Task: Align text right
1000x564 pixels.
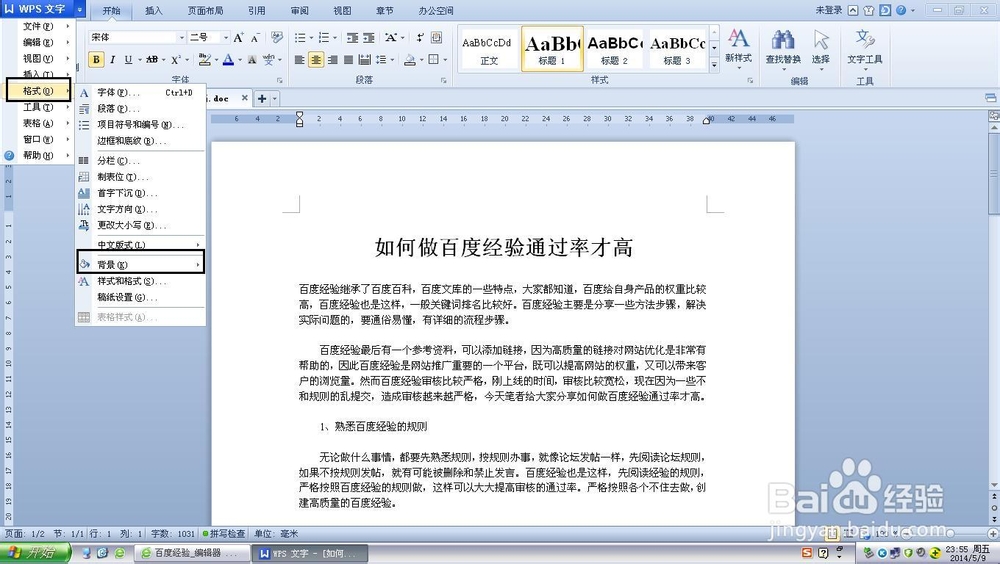Action: (x=332, y=59)
